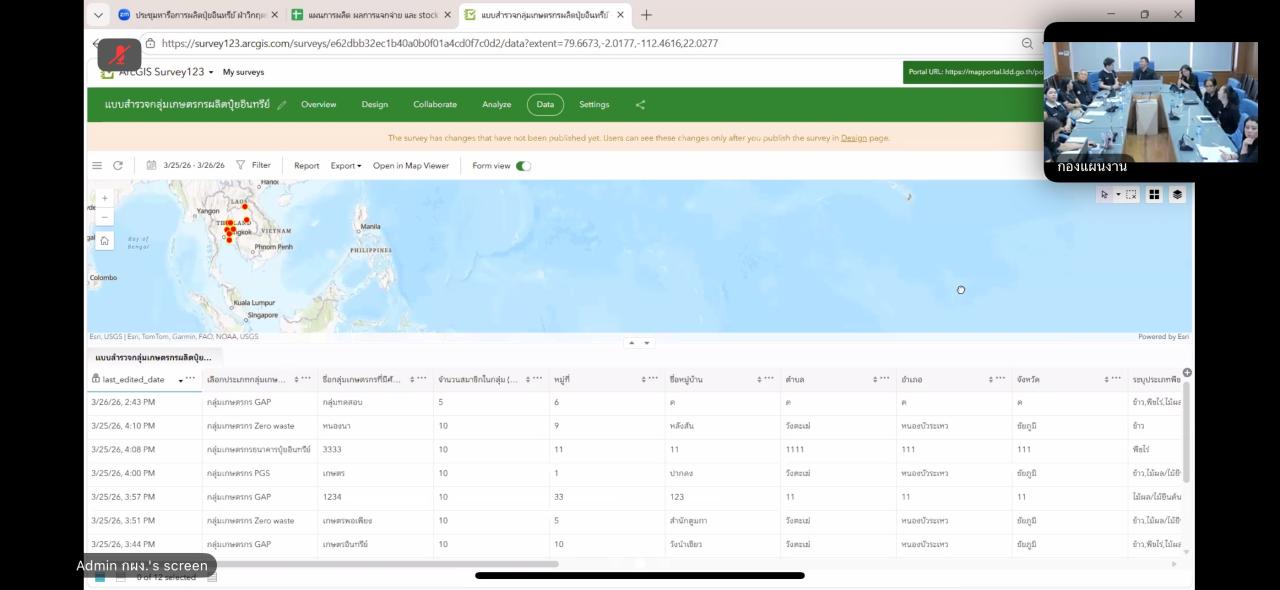Mute the red microphone button
Image resolution: width=1280 pixels, height=590 pixels.
(x=119, y=53)
